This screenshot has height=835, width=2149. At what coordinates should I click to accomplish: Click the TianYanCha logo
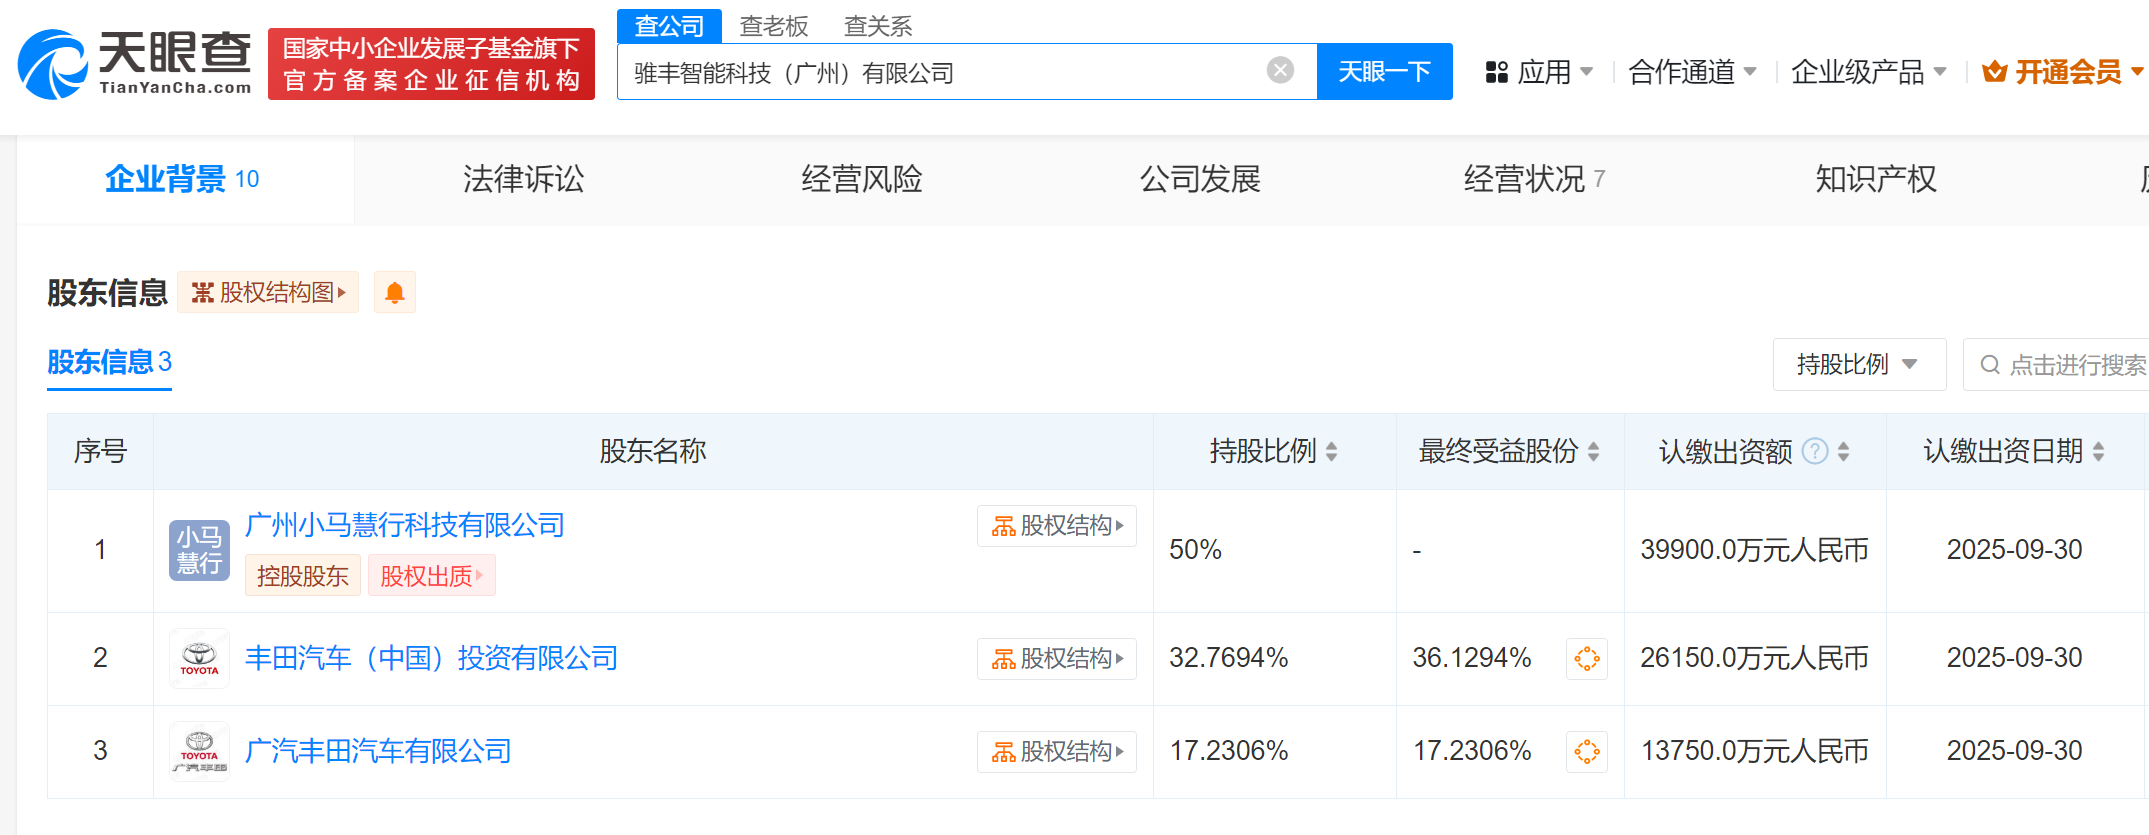(135, 64)
